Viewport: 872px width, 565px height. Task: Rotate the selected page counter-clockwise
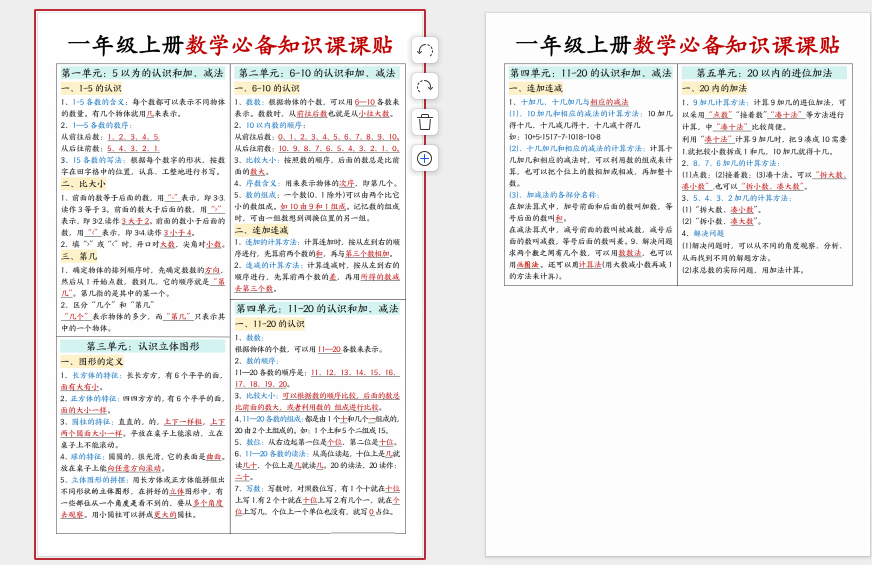(424, 50)
